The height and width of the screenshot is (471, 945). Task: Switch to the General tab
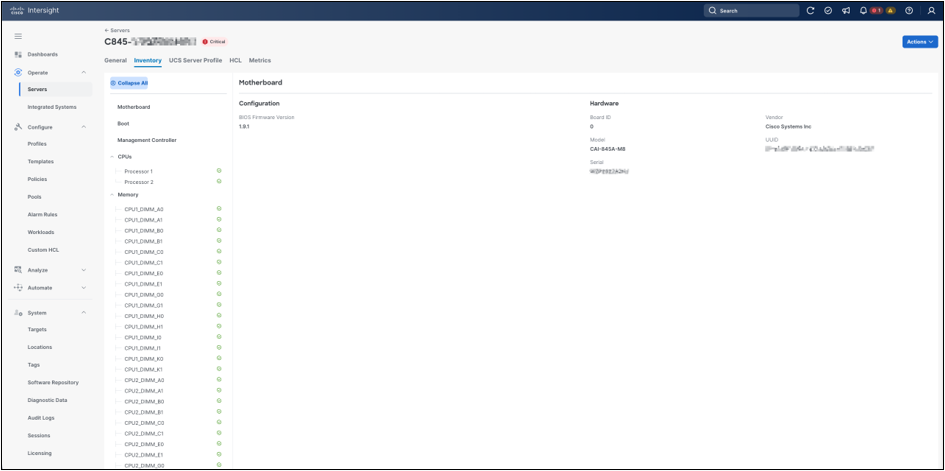115,60
